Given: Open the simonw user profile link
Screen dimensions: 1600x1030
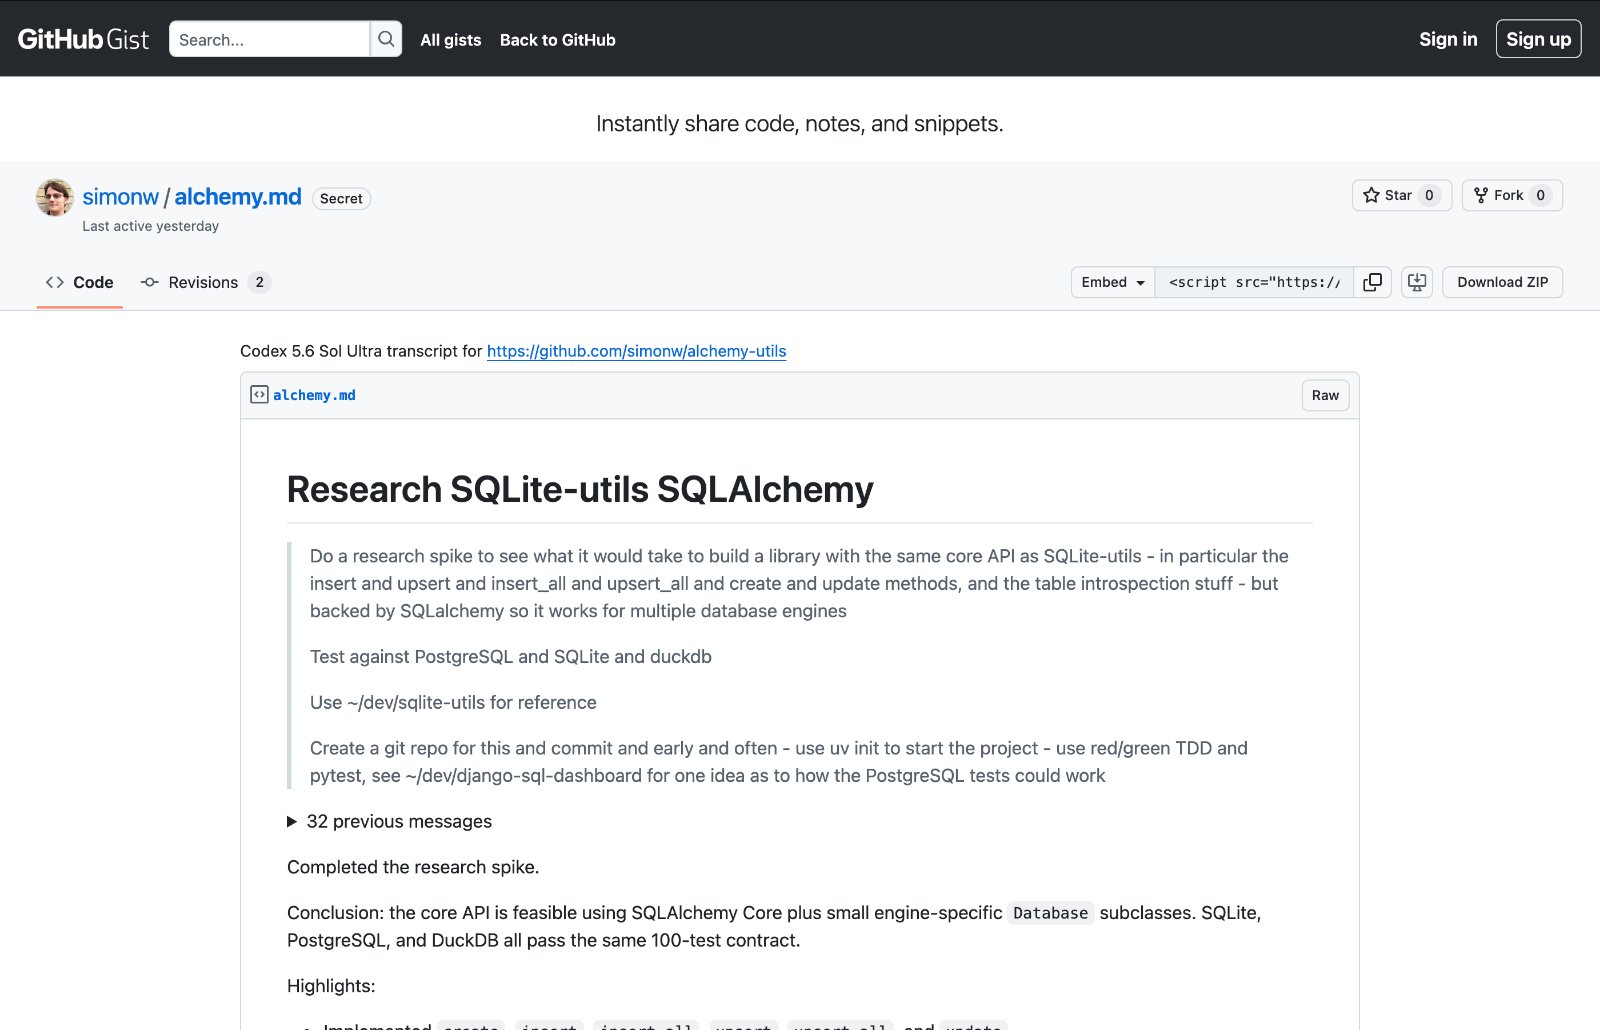Looking at the screenshot, I should pyautogui.click(x=121, y=197).
